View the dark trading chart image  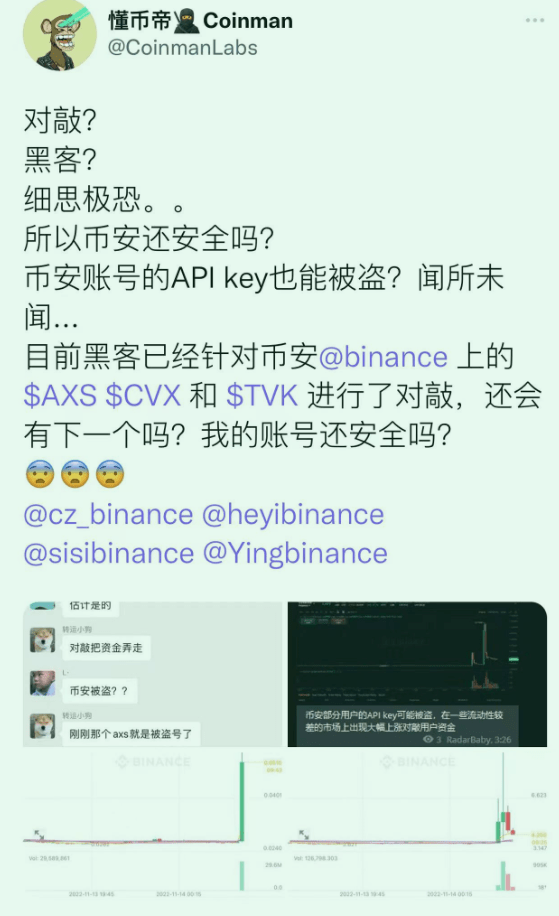417,674
